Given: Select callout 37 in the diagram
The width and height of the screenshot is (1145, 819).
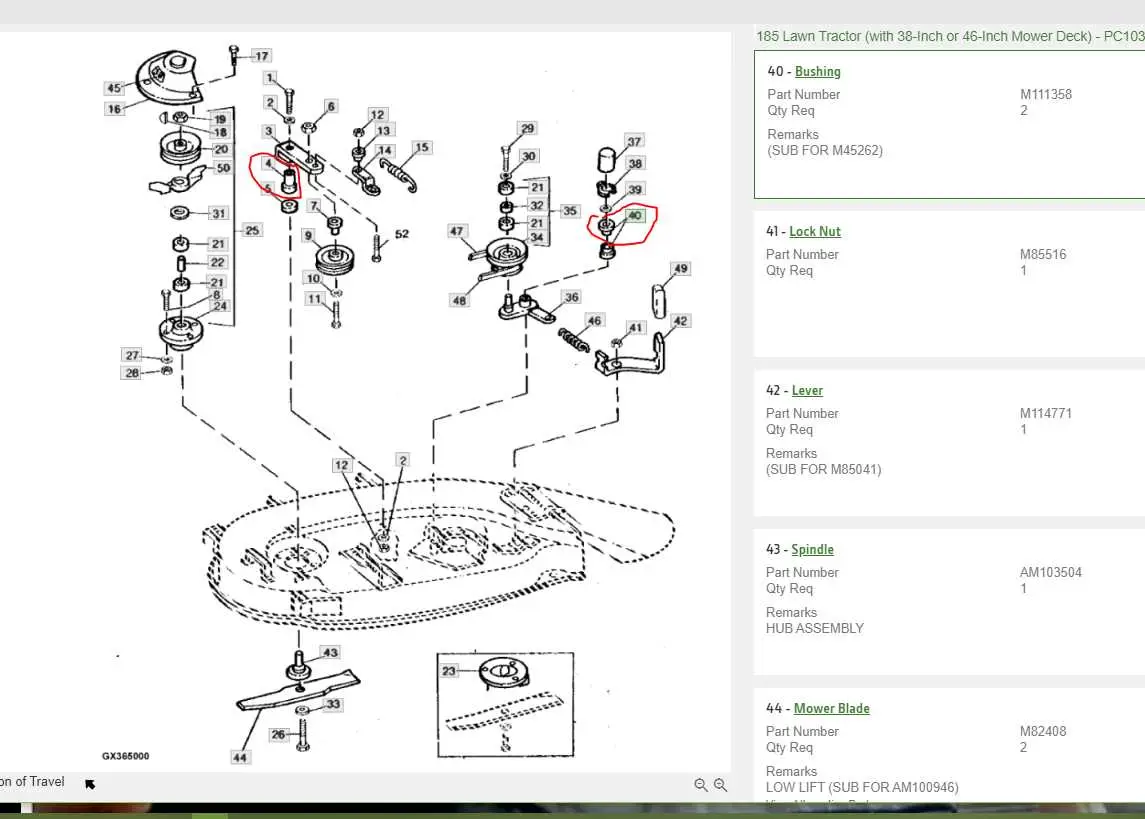Looking at the screenshot, I should [635, 142].
